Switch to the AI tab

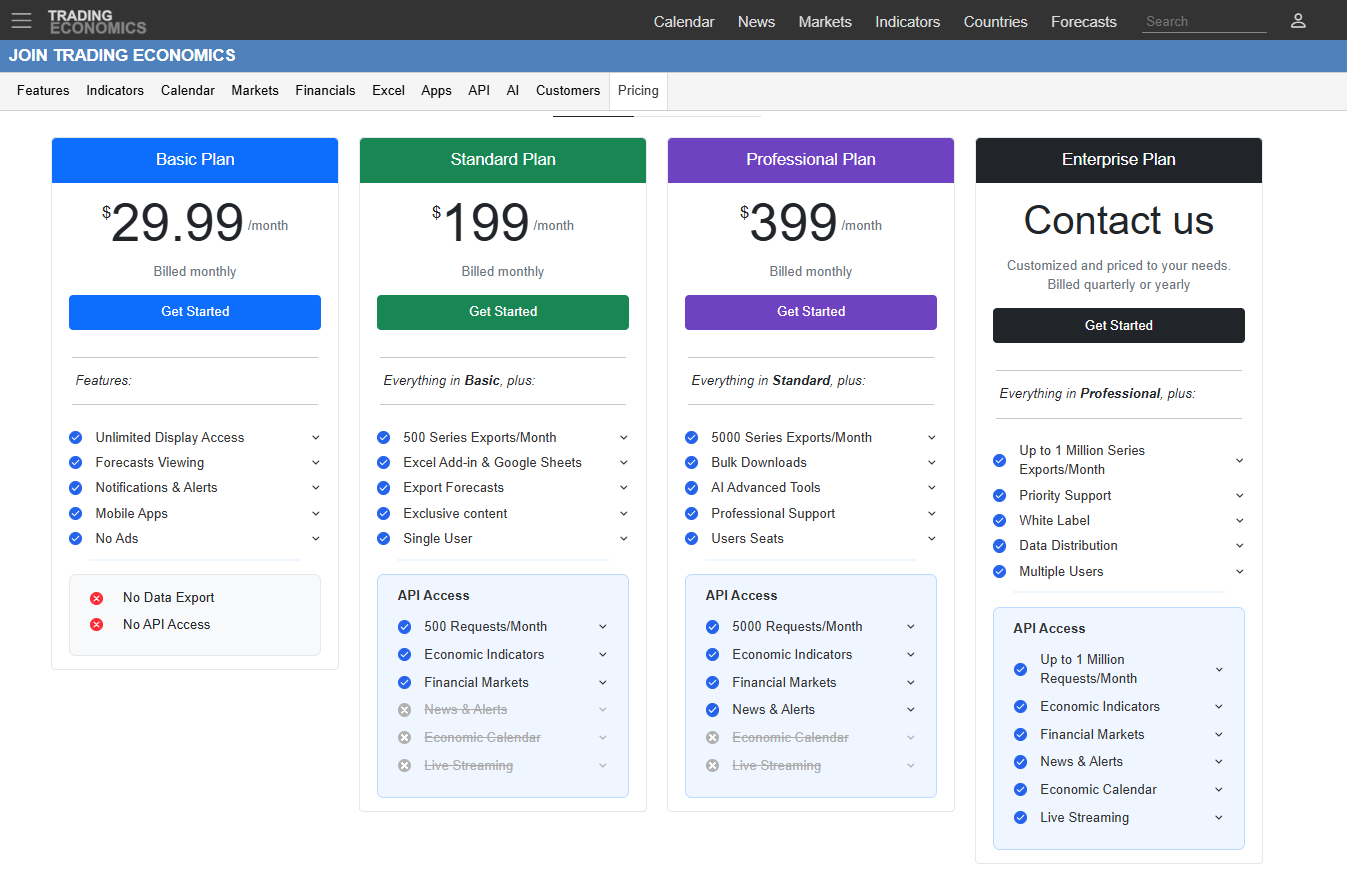click(513, 91)
